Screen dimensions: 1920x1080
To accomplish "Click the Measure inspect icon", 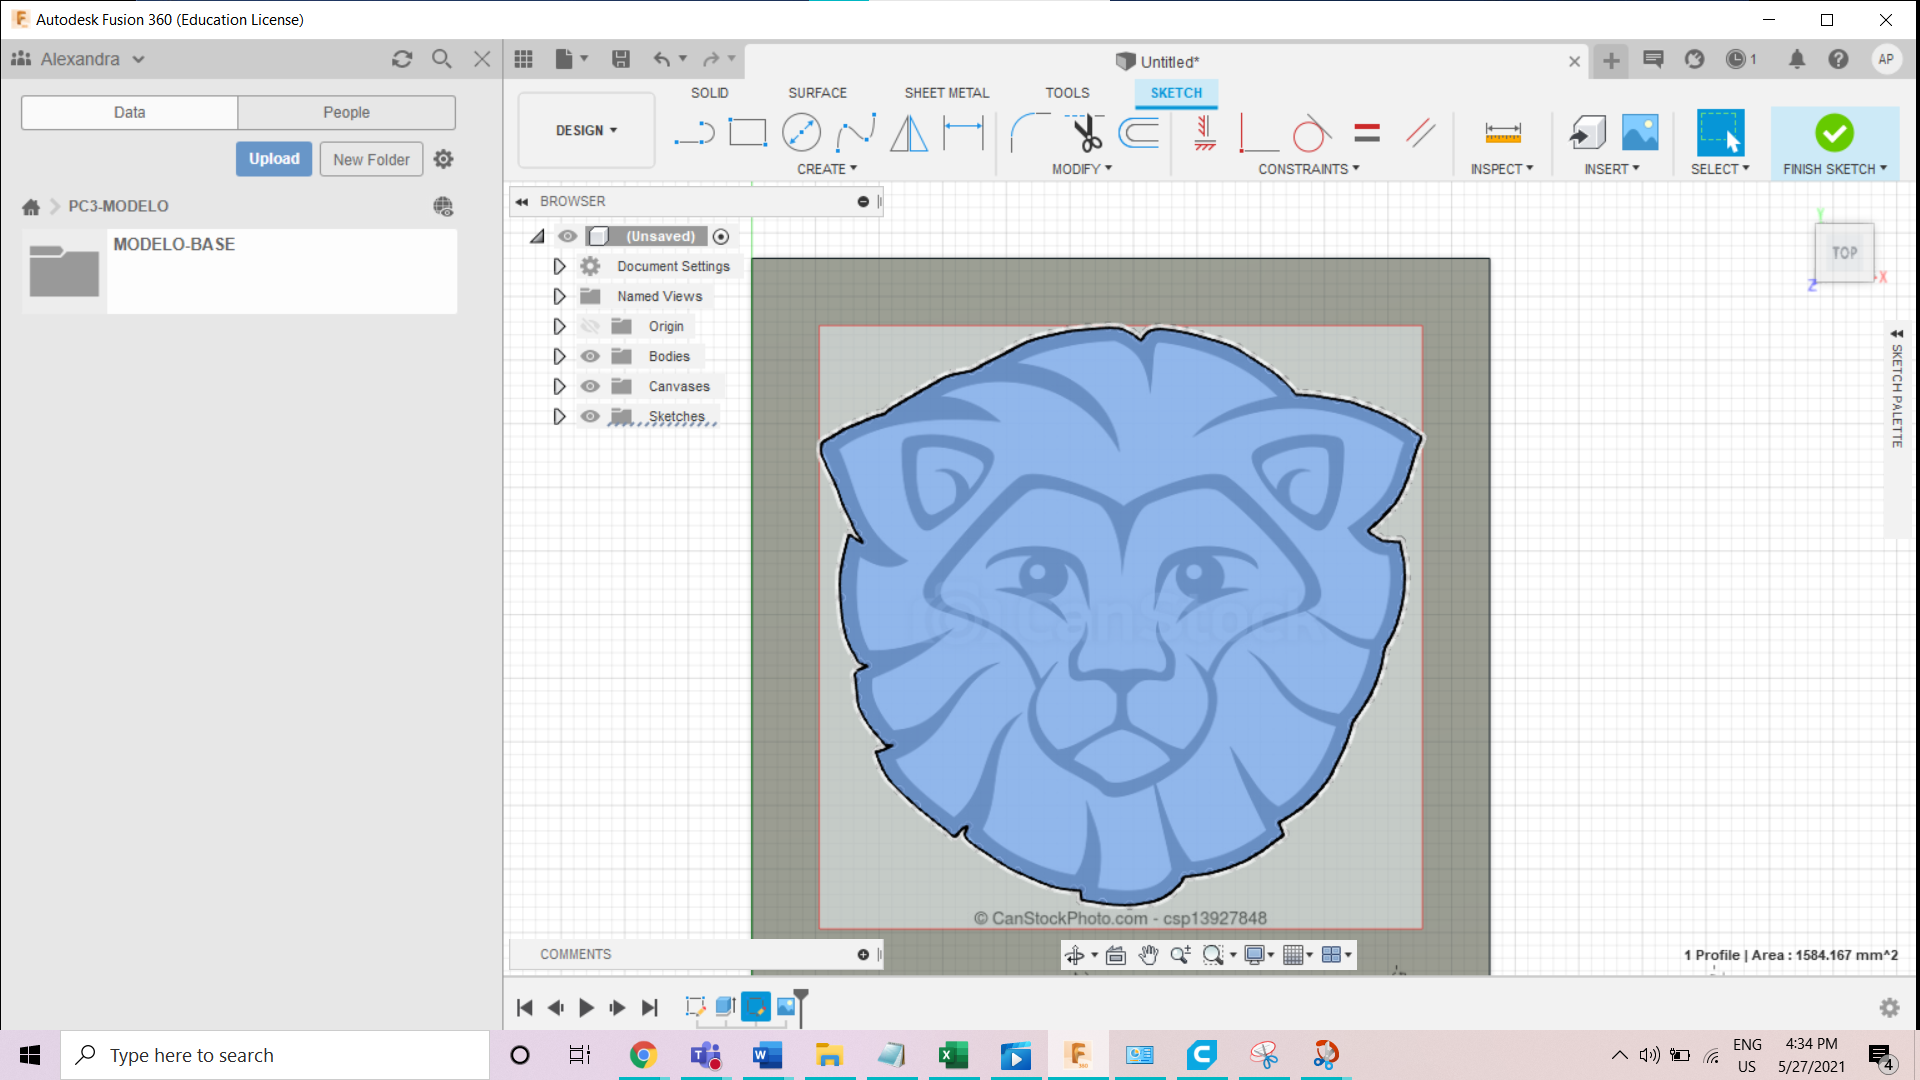I will click(1502, 132).
